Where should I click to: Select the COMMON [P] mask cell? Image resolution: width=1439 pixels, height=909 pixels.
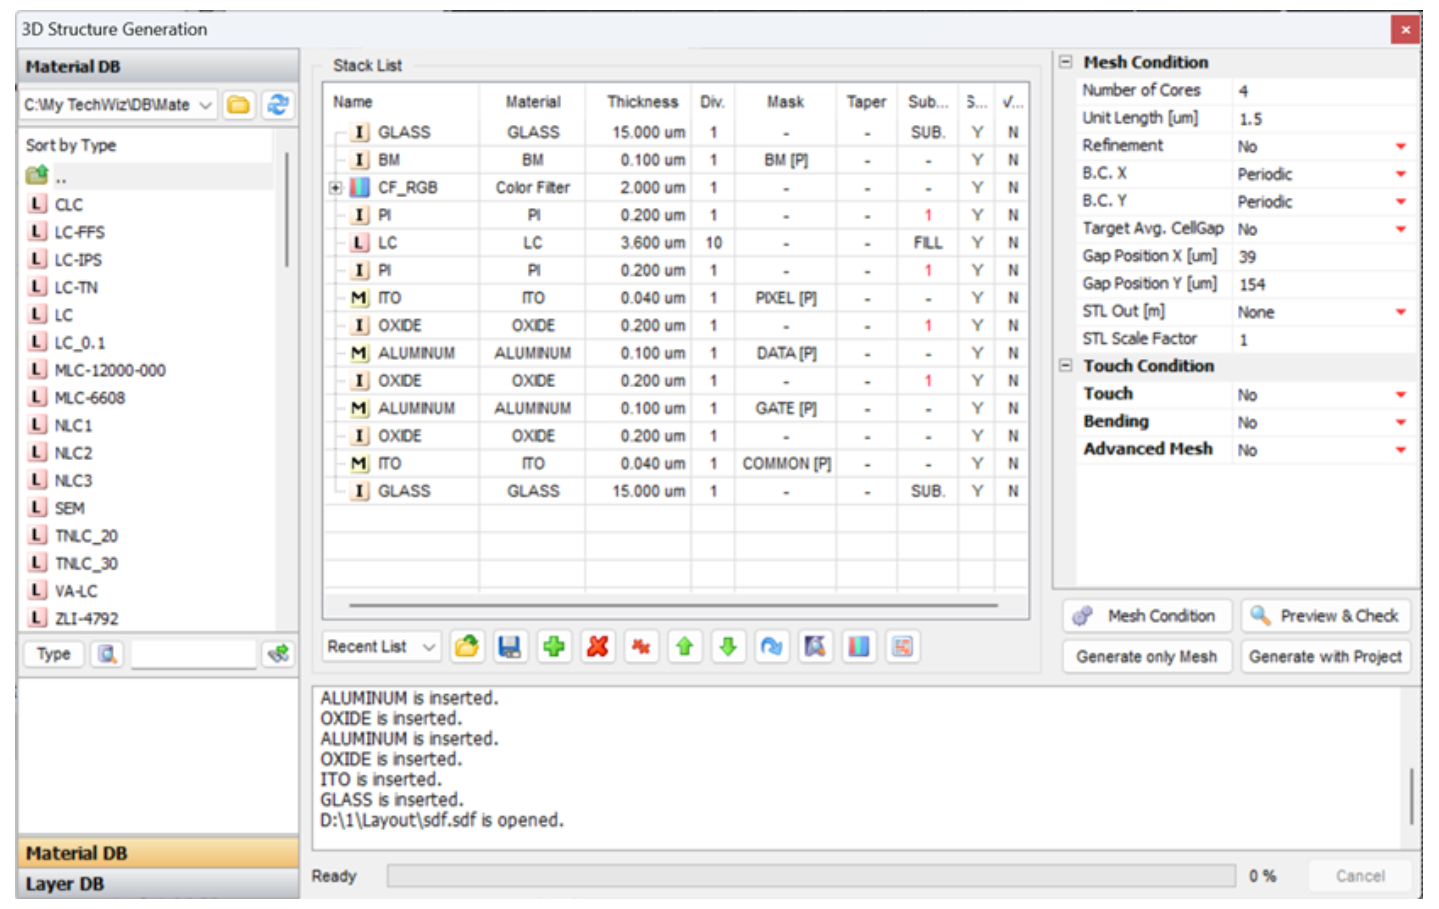(786, 464)
